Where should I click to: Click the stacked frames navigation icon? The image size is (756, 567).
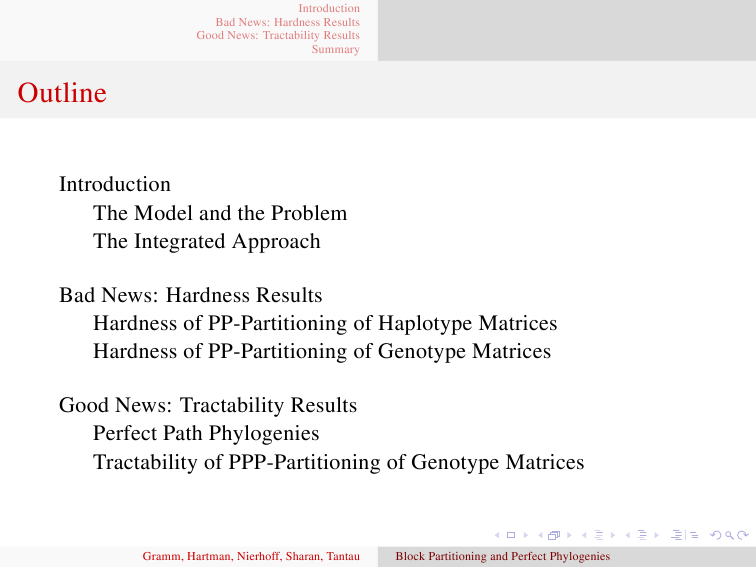(x=554, y=535)
